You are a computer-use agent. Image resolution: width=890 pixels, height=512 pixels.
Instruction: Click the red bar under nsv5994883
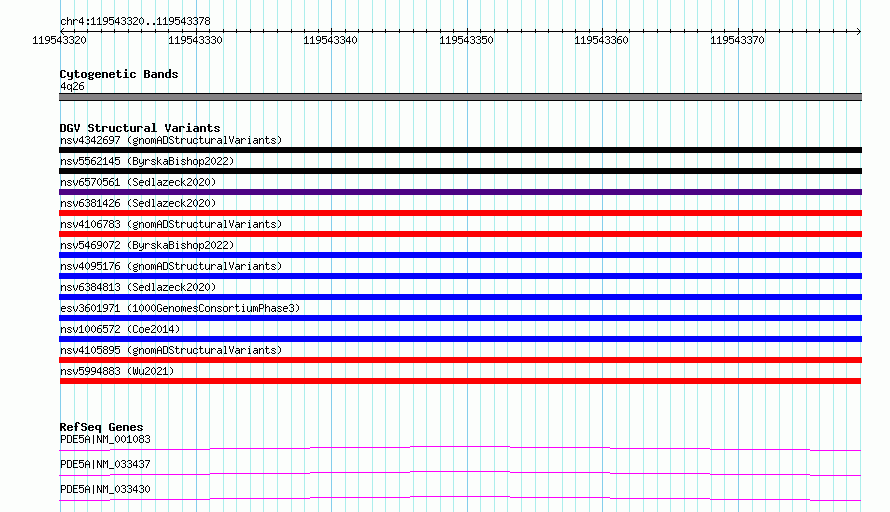point(460,381)
